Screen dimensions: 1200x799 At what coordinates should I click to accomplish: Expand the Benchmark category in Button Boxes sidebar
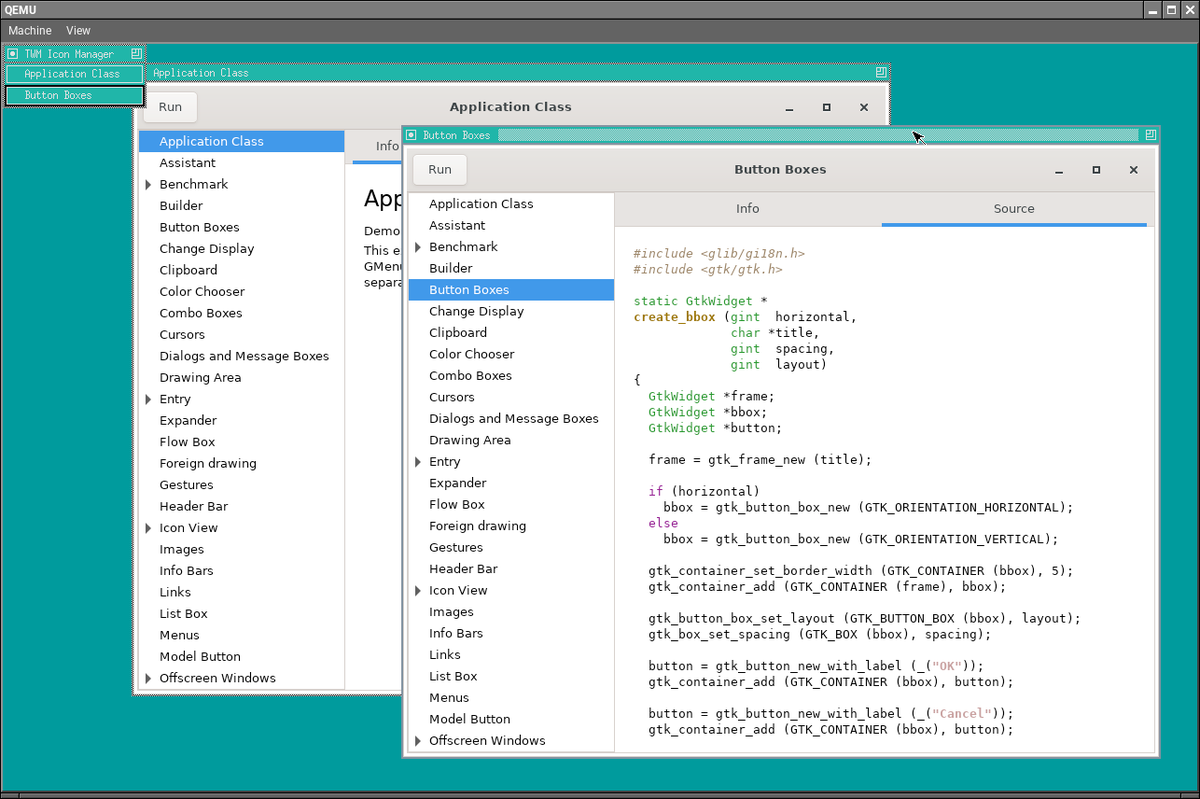(417, 246)
